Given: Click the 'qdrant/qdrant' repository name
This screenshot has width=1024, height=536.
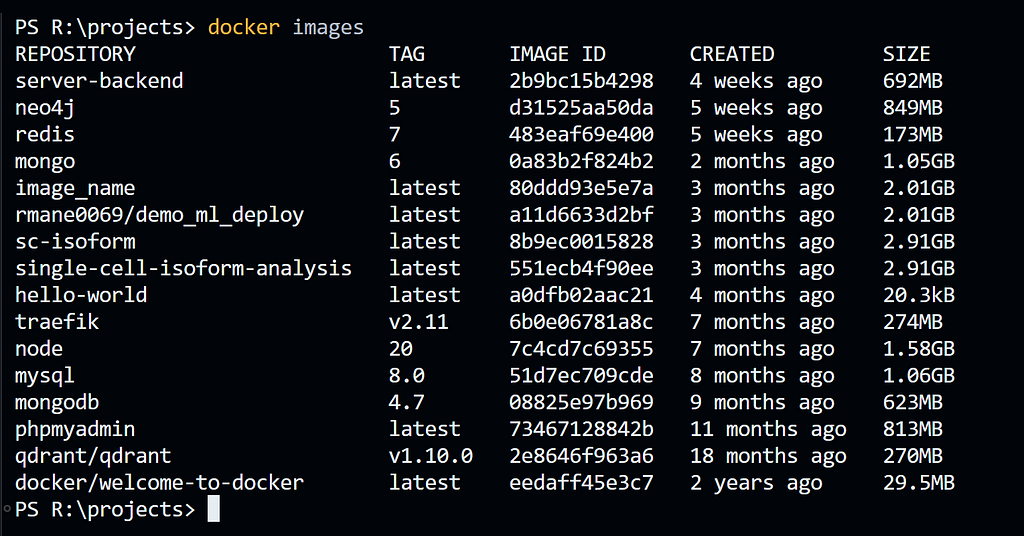Looking at the screenshot, I should point(93,456).
